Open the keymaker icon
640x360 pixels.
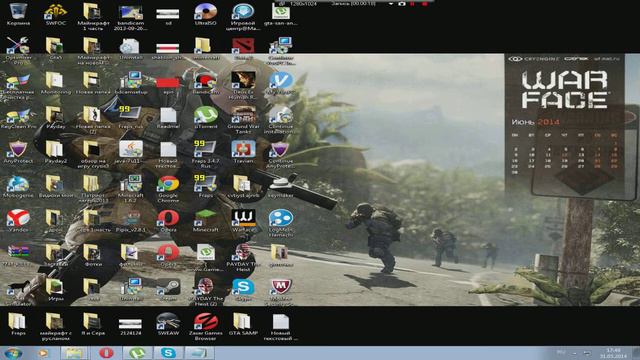281,186
